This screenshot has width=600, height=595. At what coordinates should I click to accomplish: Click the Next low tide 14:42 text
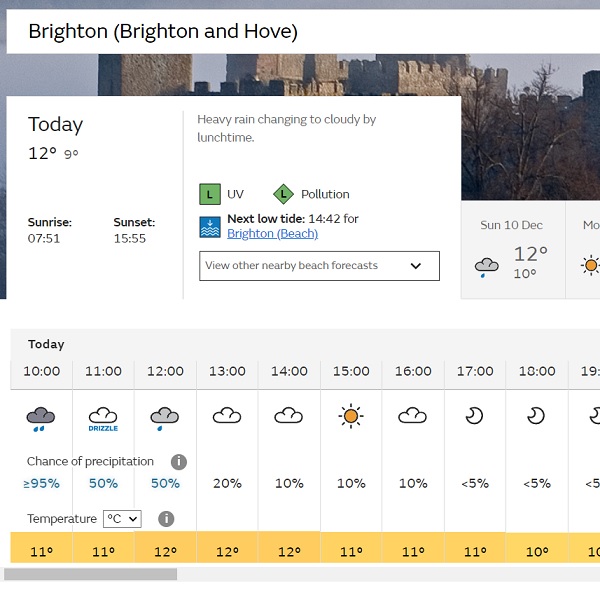tap(293, 219)
